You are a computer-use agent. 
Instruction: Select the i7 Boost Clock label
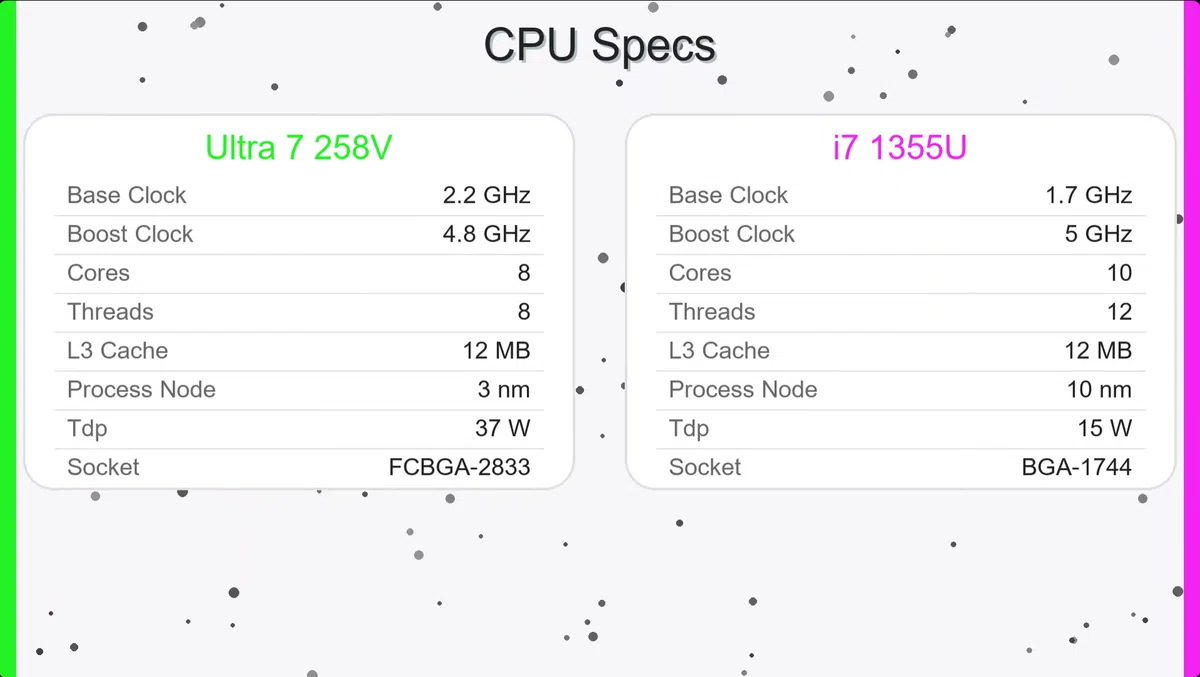(731, 234)
